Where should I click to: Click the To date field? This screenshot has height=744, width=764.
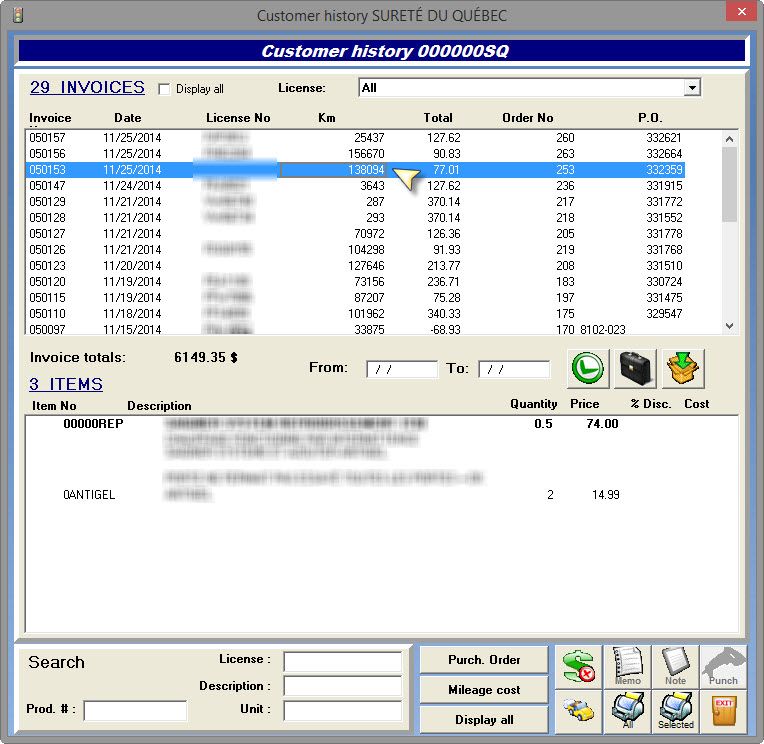pos(514,369)
